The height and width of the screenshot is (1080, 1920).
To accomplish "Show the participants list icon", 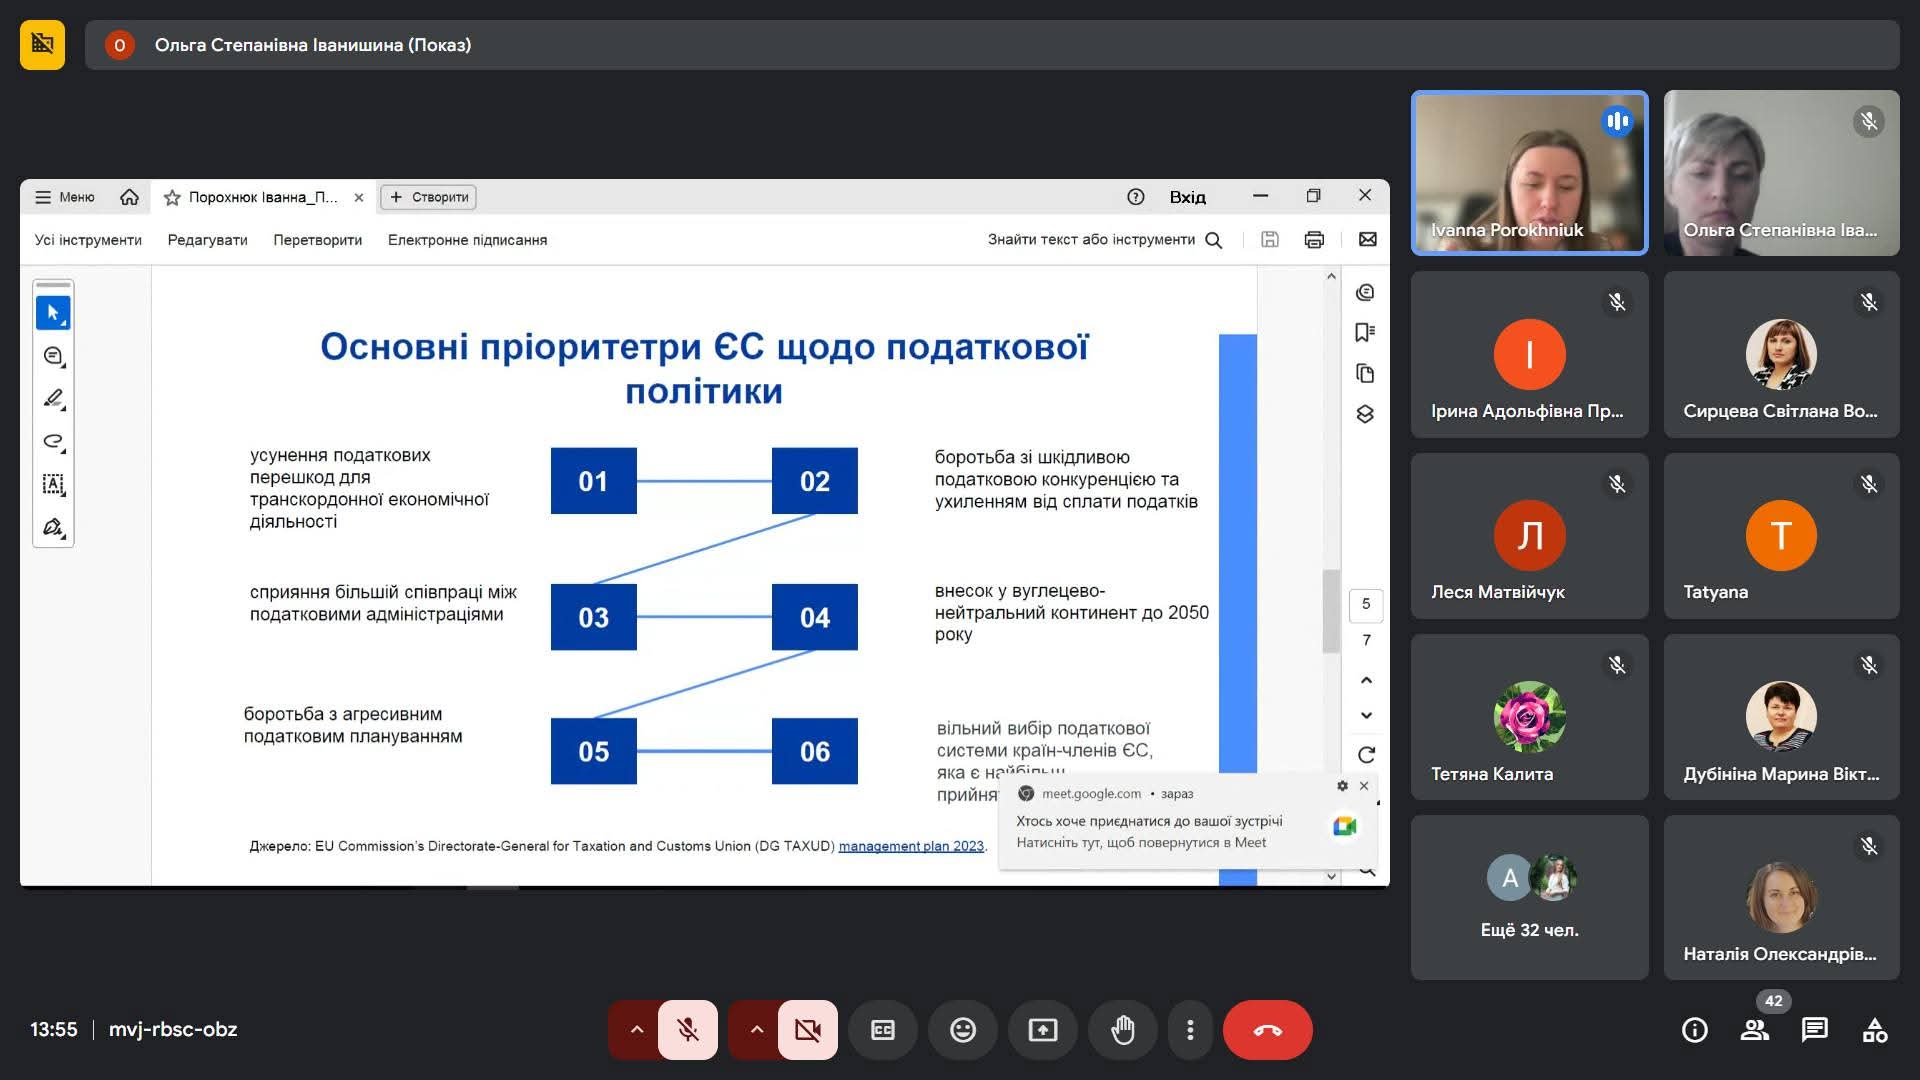I will click(x=1754, y=1030).
